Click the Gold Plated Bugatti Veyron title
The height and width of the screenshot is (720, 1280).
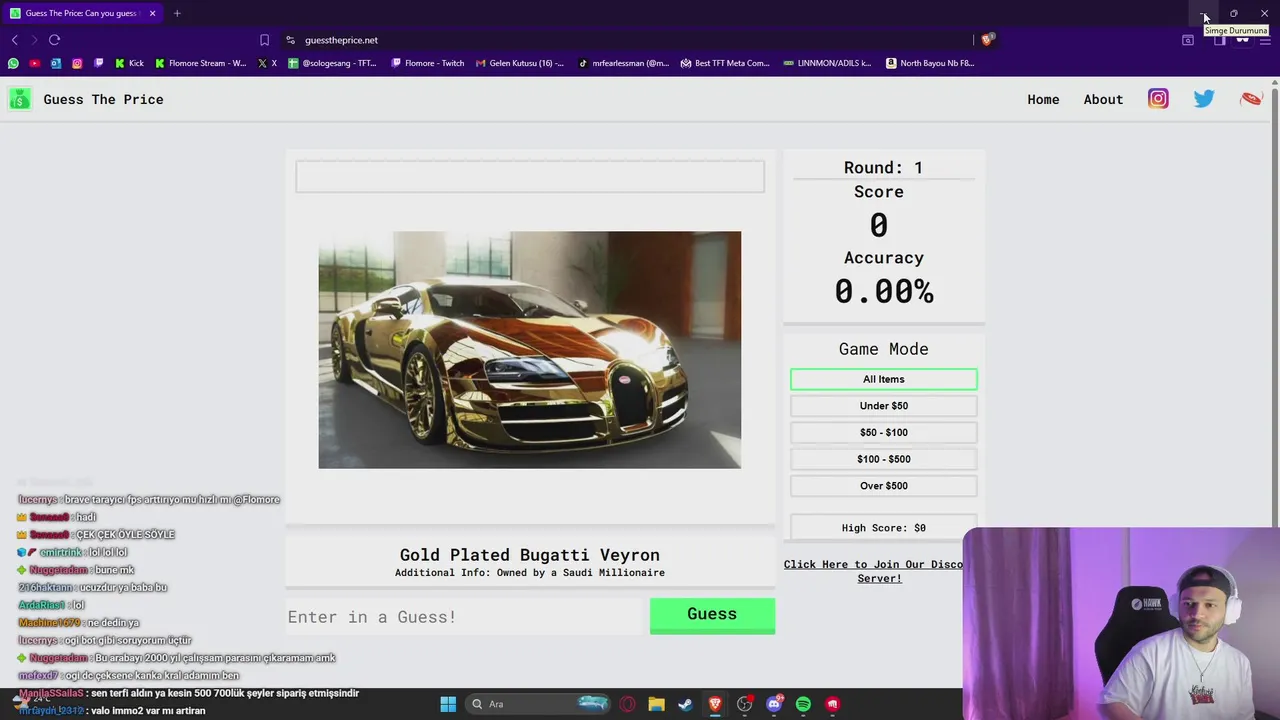[530, 555]
